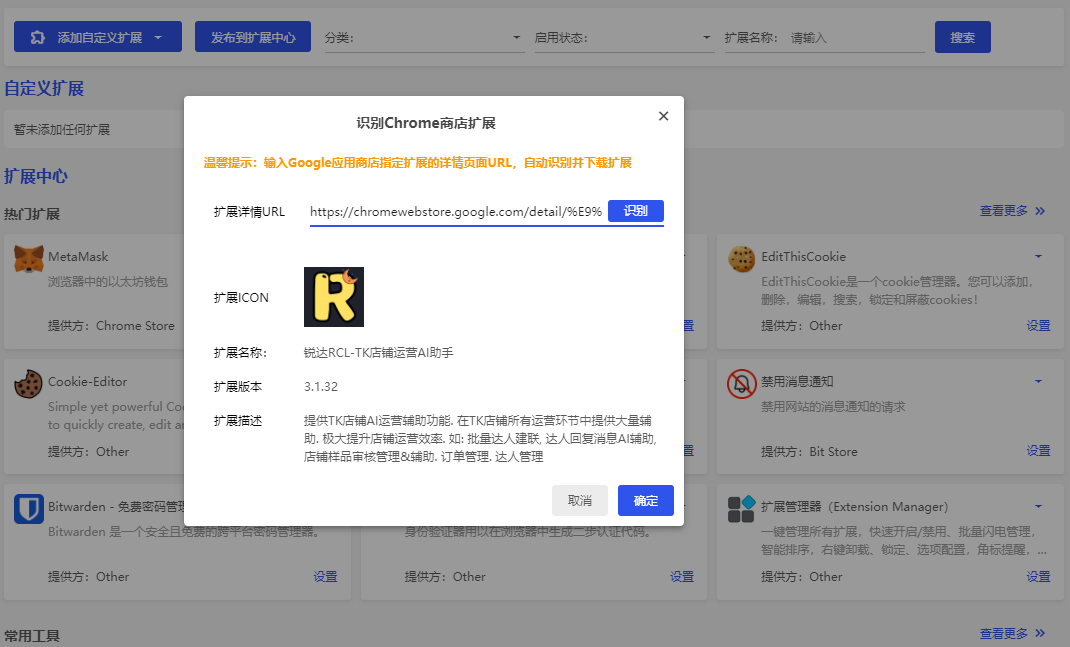Expand the EditThisCookie card arrow menu

[x=1038, y=256]
